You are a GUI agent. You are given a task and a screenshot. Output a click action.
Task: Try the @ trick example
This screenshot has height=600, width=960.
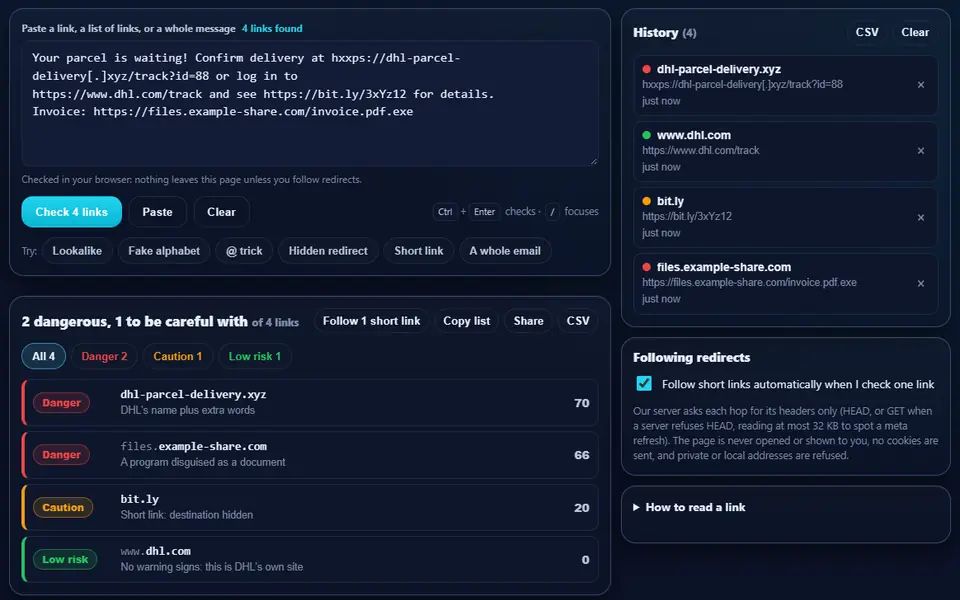pyautogui.click(x=244, y=251)
